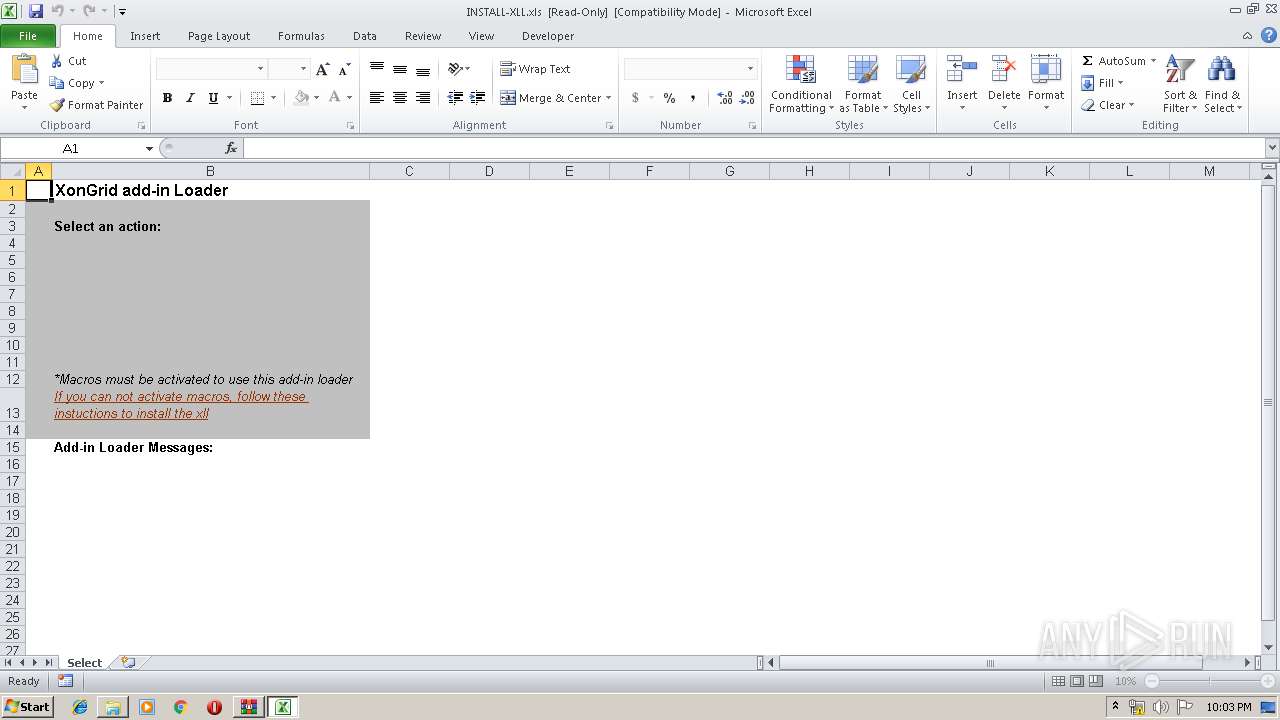The width and height of the screenshot is (1280, 720).
Task: Click the Excel Help icon
Action: point(1268,36)
